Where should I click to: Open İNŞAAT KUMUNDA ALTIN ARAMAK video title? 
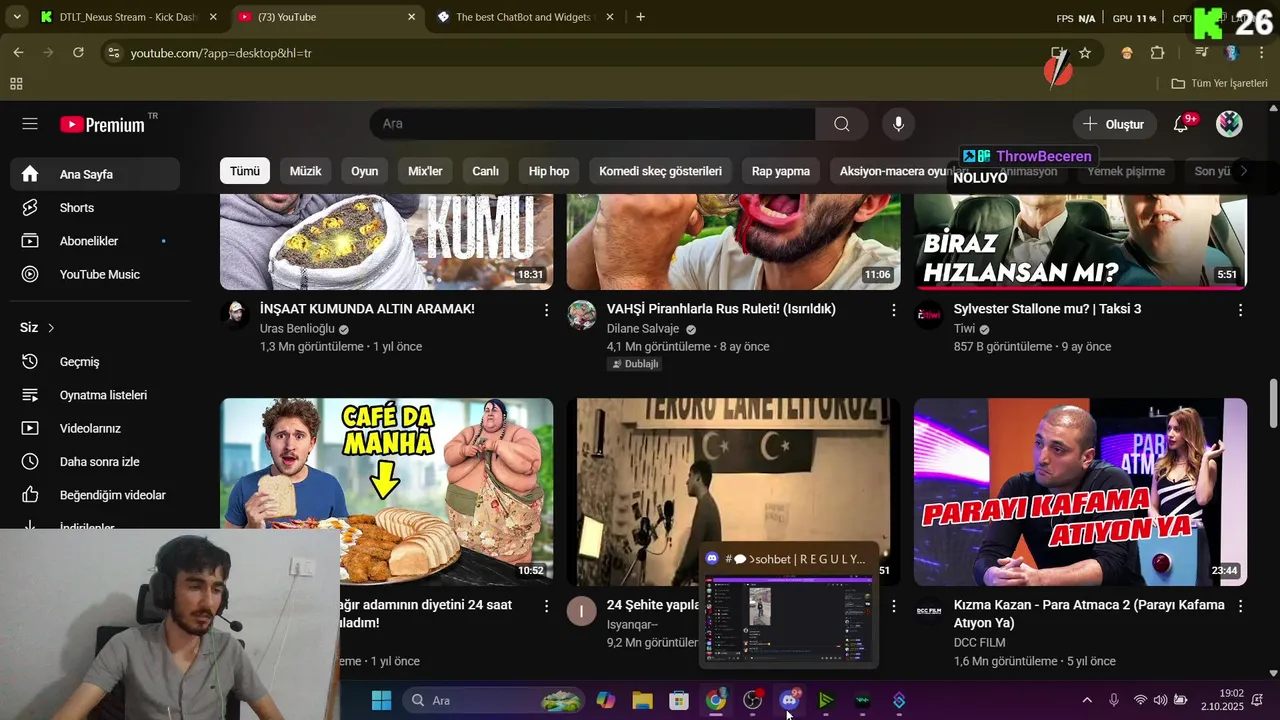pyautogui.click(x=367, y=309)
